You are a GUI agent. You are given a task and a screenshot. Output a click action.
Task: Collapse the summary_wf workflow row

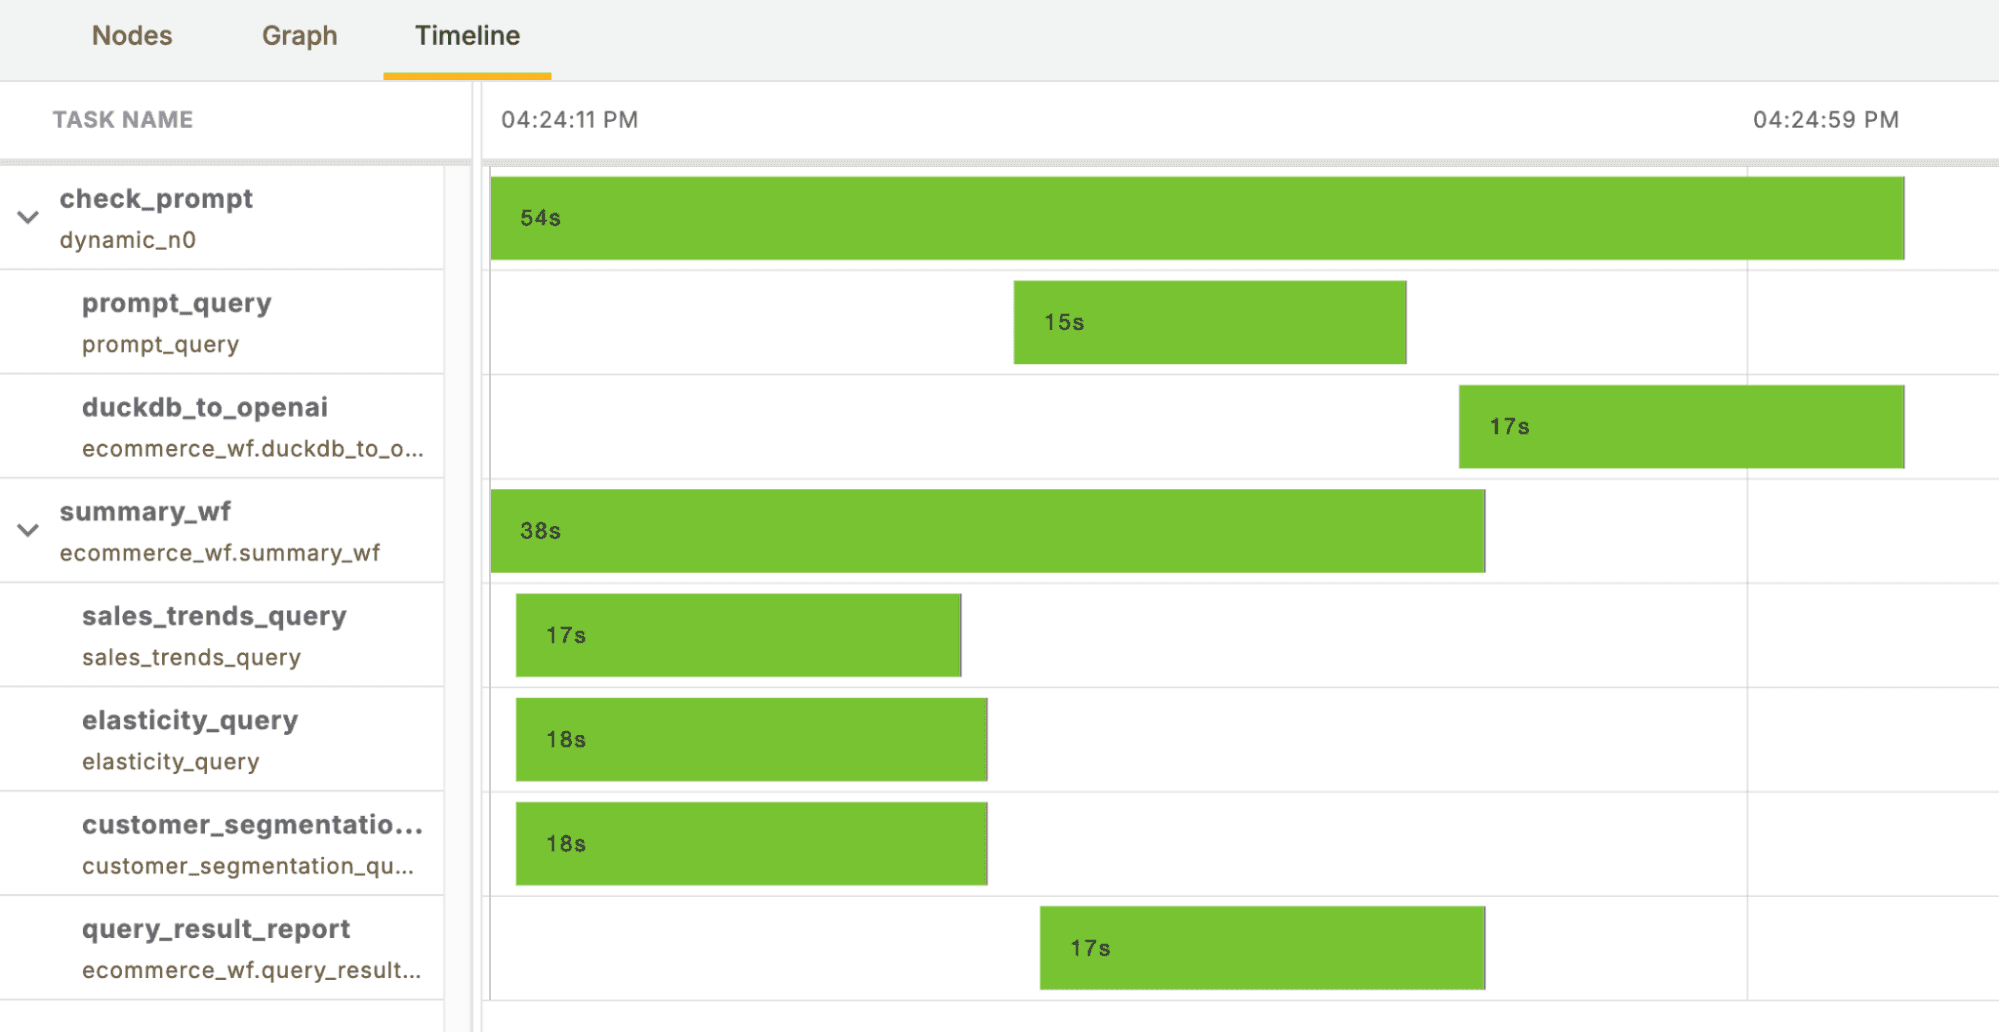[28, 530]
